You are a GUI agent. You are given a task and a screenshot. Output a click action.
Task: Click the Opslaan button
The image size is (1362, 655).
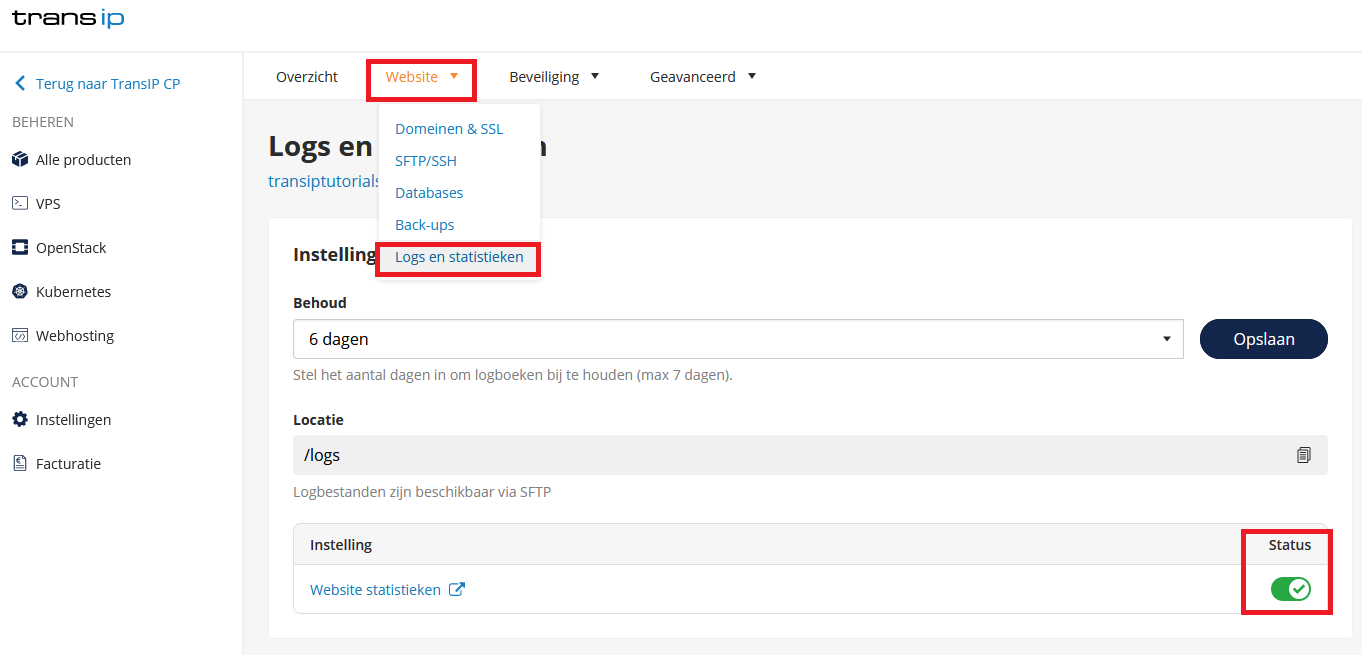1264,339
